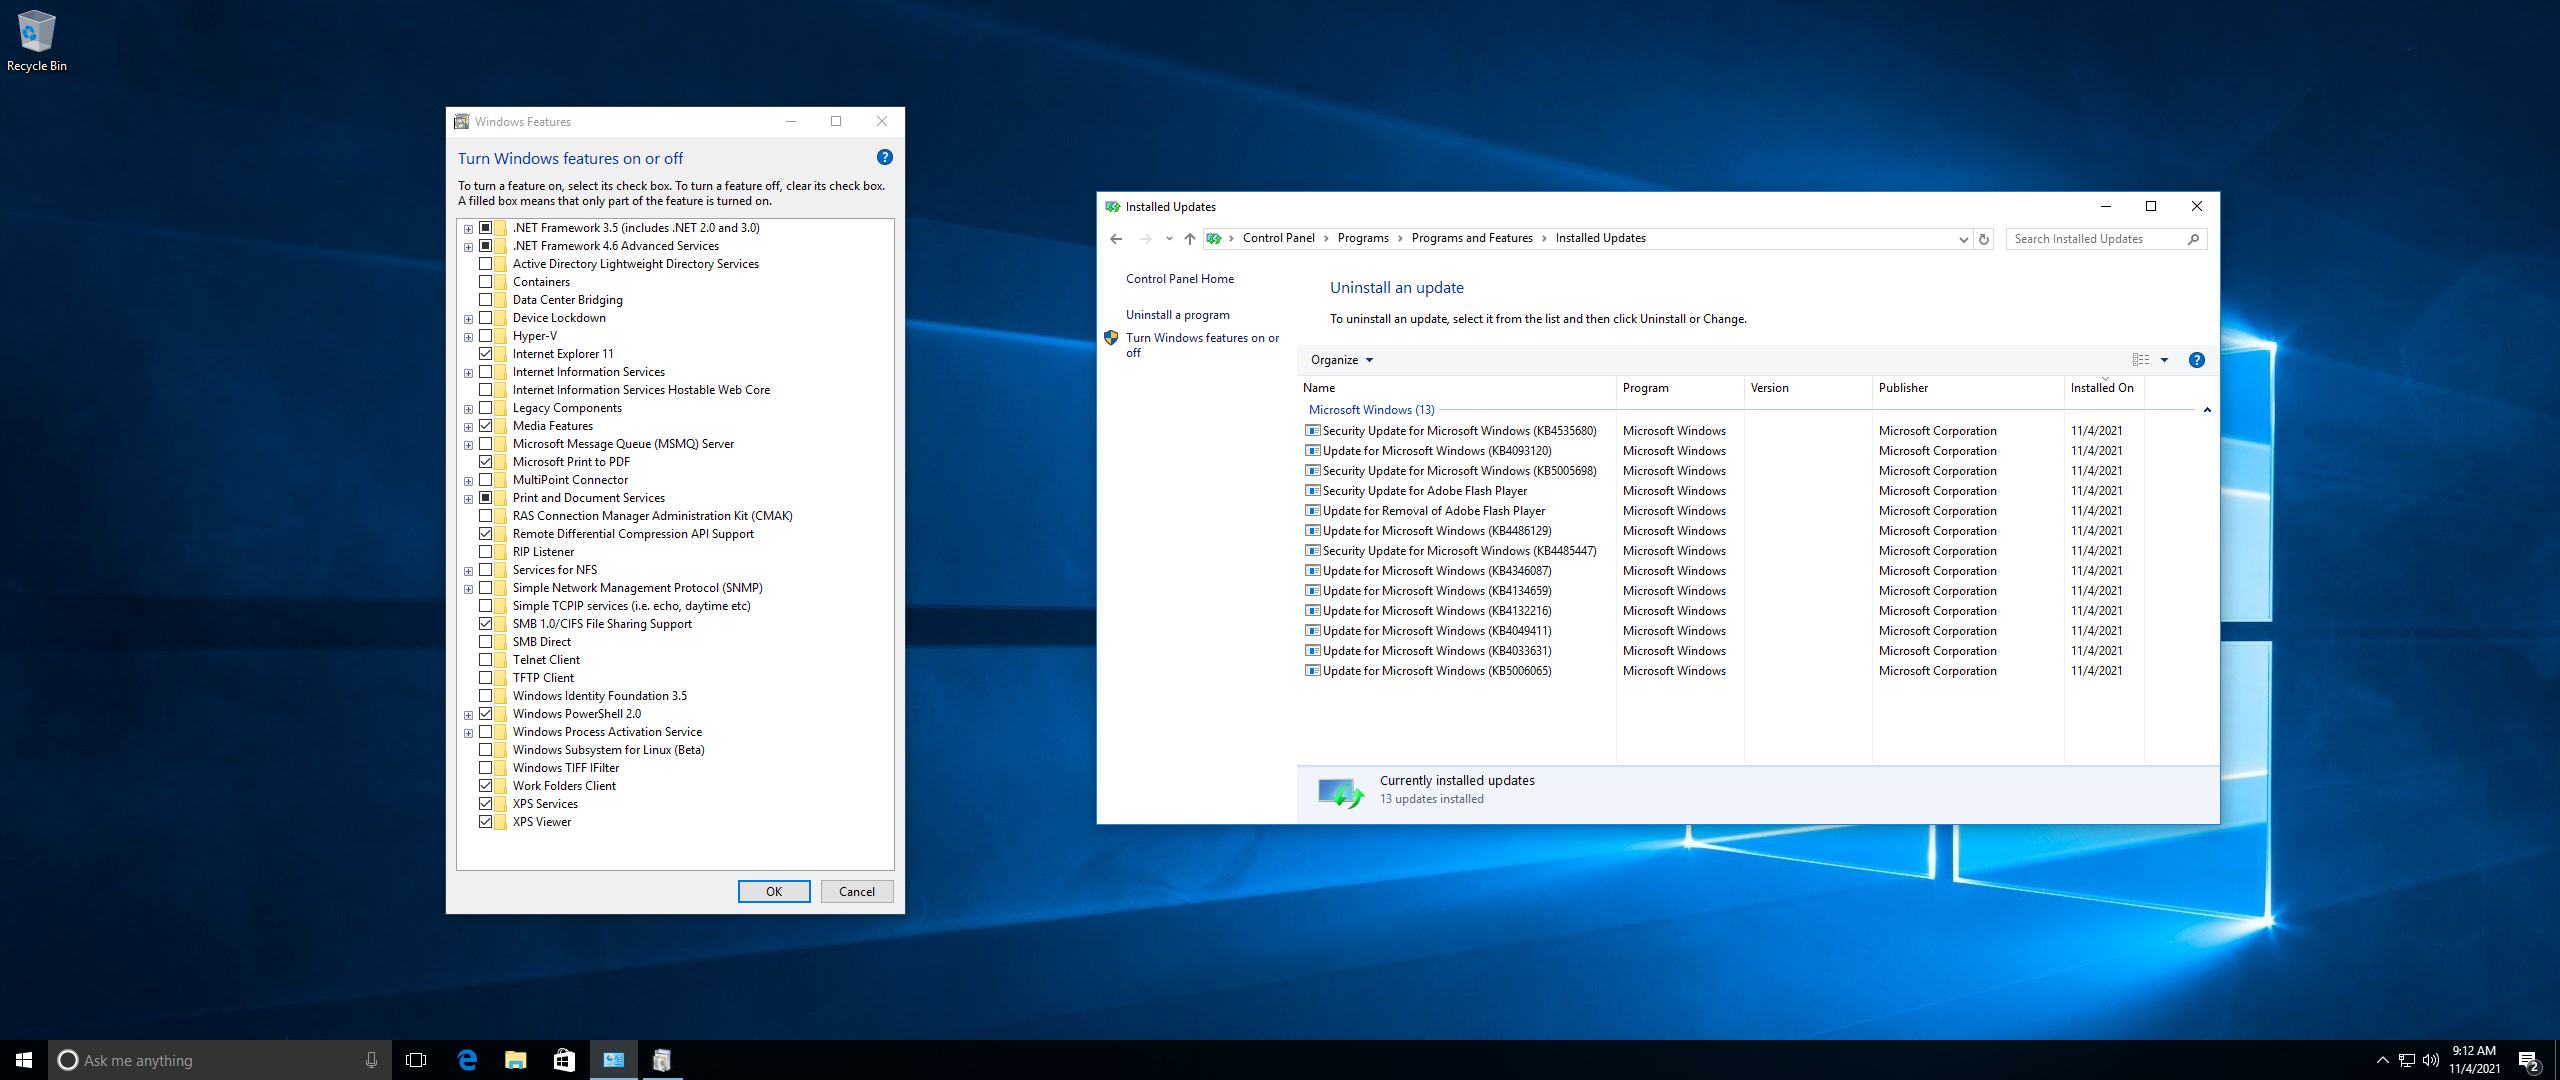The width and height of the screenshot is (2560, 1080).
Task: Click the taskbar clock showing 9:12 AM
Action: tap(2474, 1060)
